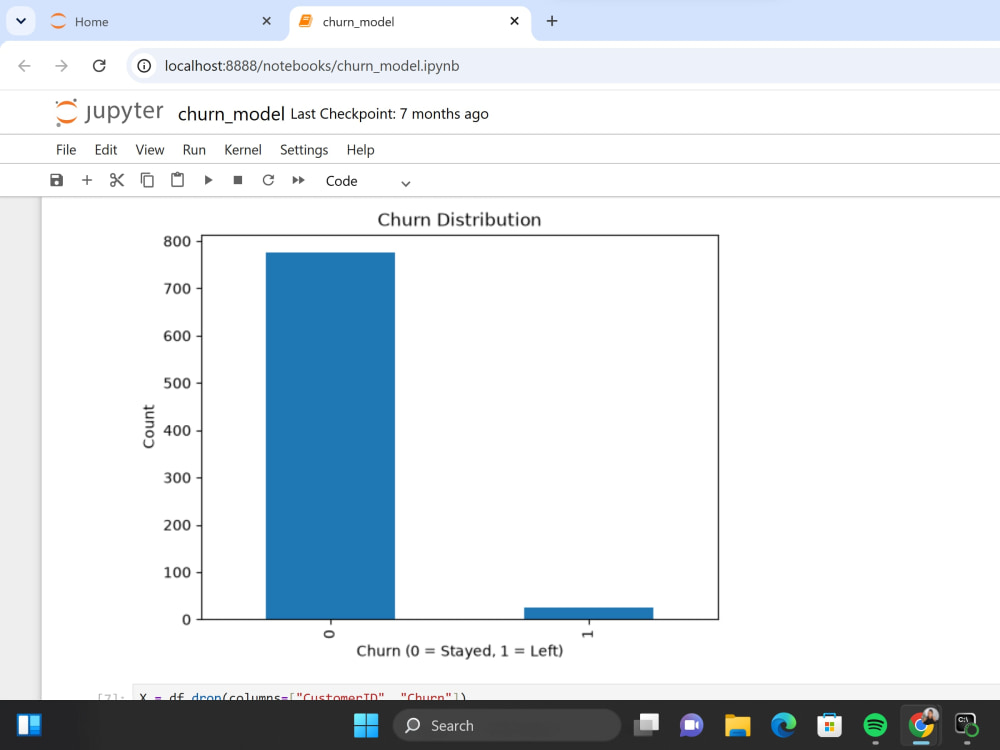Viewport: 1000px width, 750px height.
Task: Launch Microsoft Edge from the taskbar
Action: tap(783, 725)
